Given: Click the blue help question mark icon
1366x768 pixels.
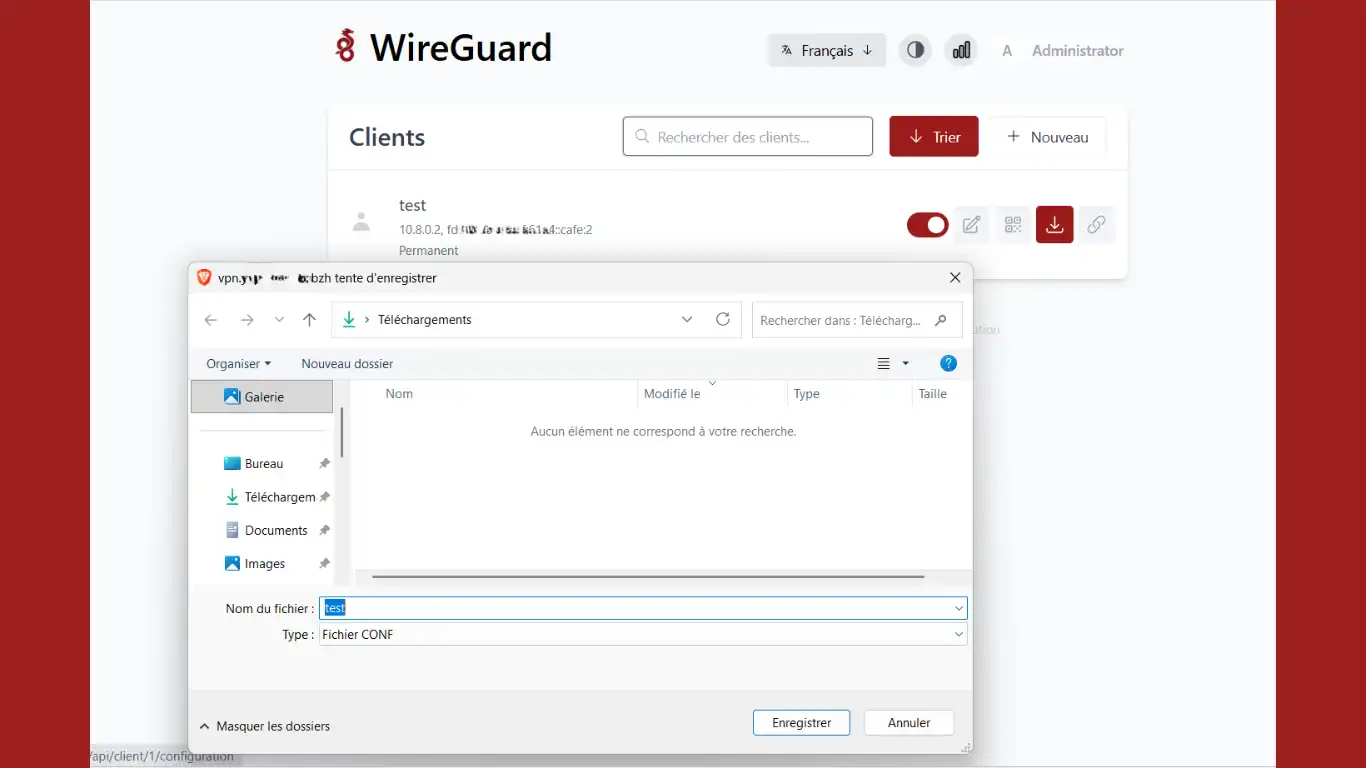Looking at the screenshot, I should 948,364.
